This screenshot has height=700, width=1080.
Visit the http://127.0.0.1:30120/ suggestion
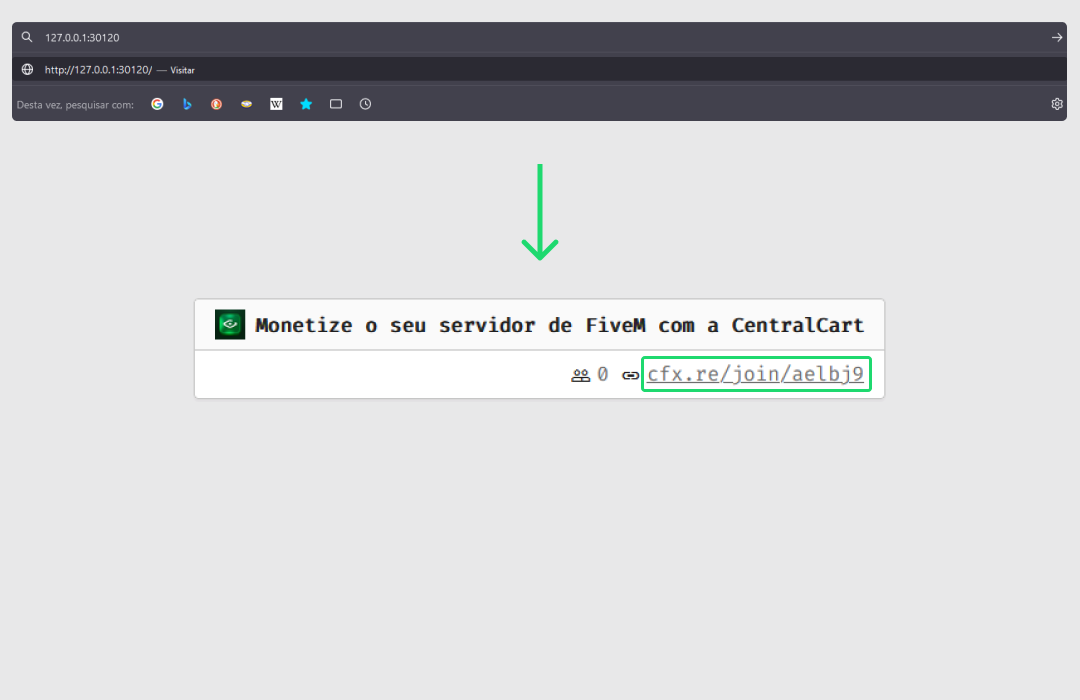[x=539, y=70]
